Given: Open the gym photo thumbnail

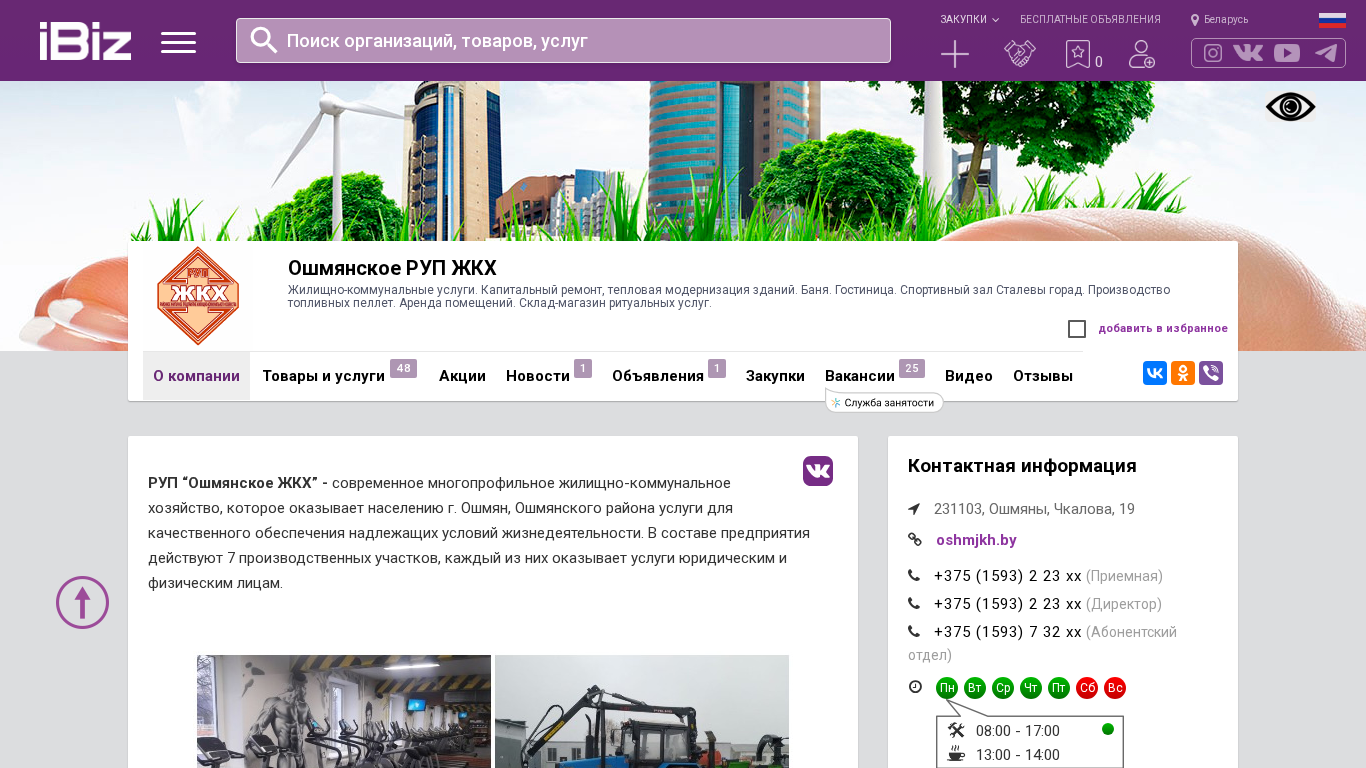Looking at the screenshot, I should coord(344,711).
